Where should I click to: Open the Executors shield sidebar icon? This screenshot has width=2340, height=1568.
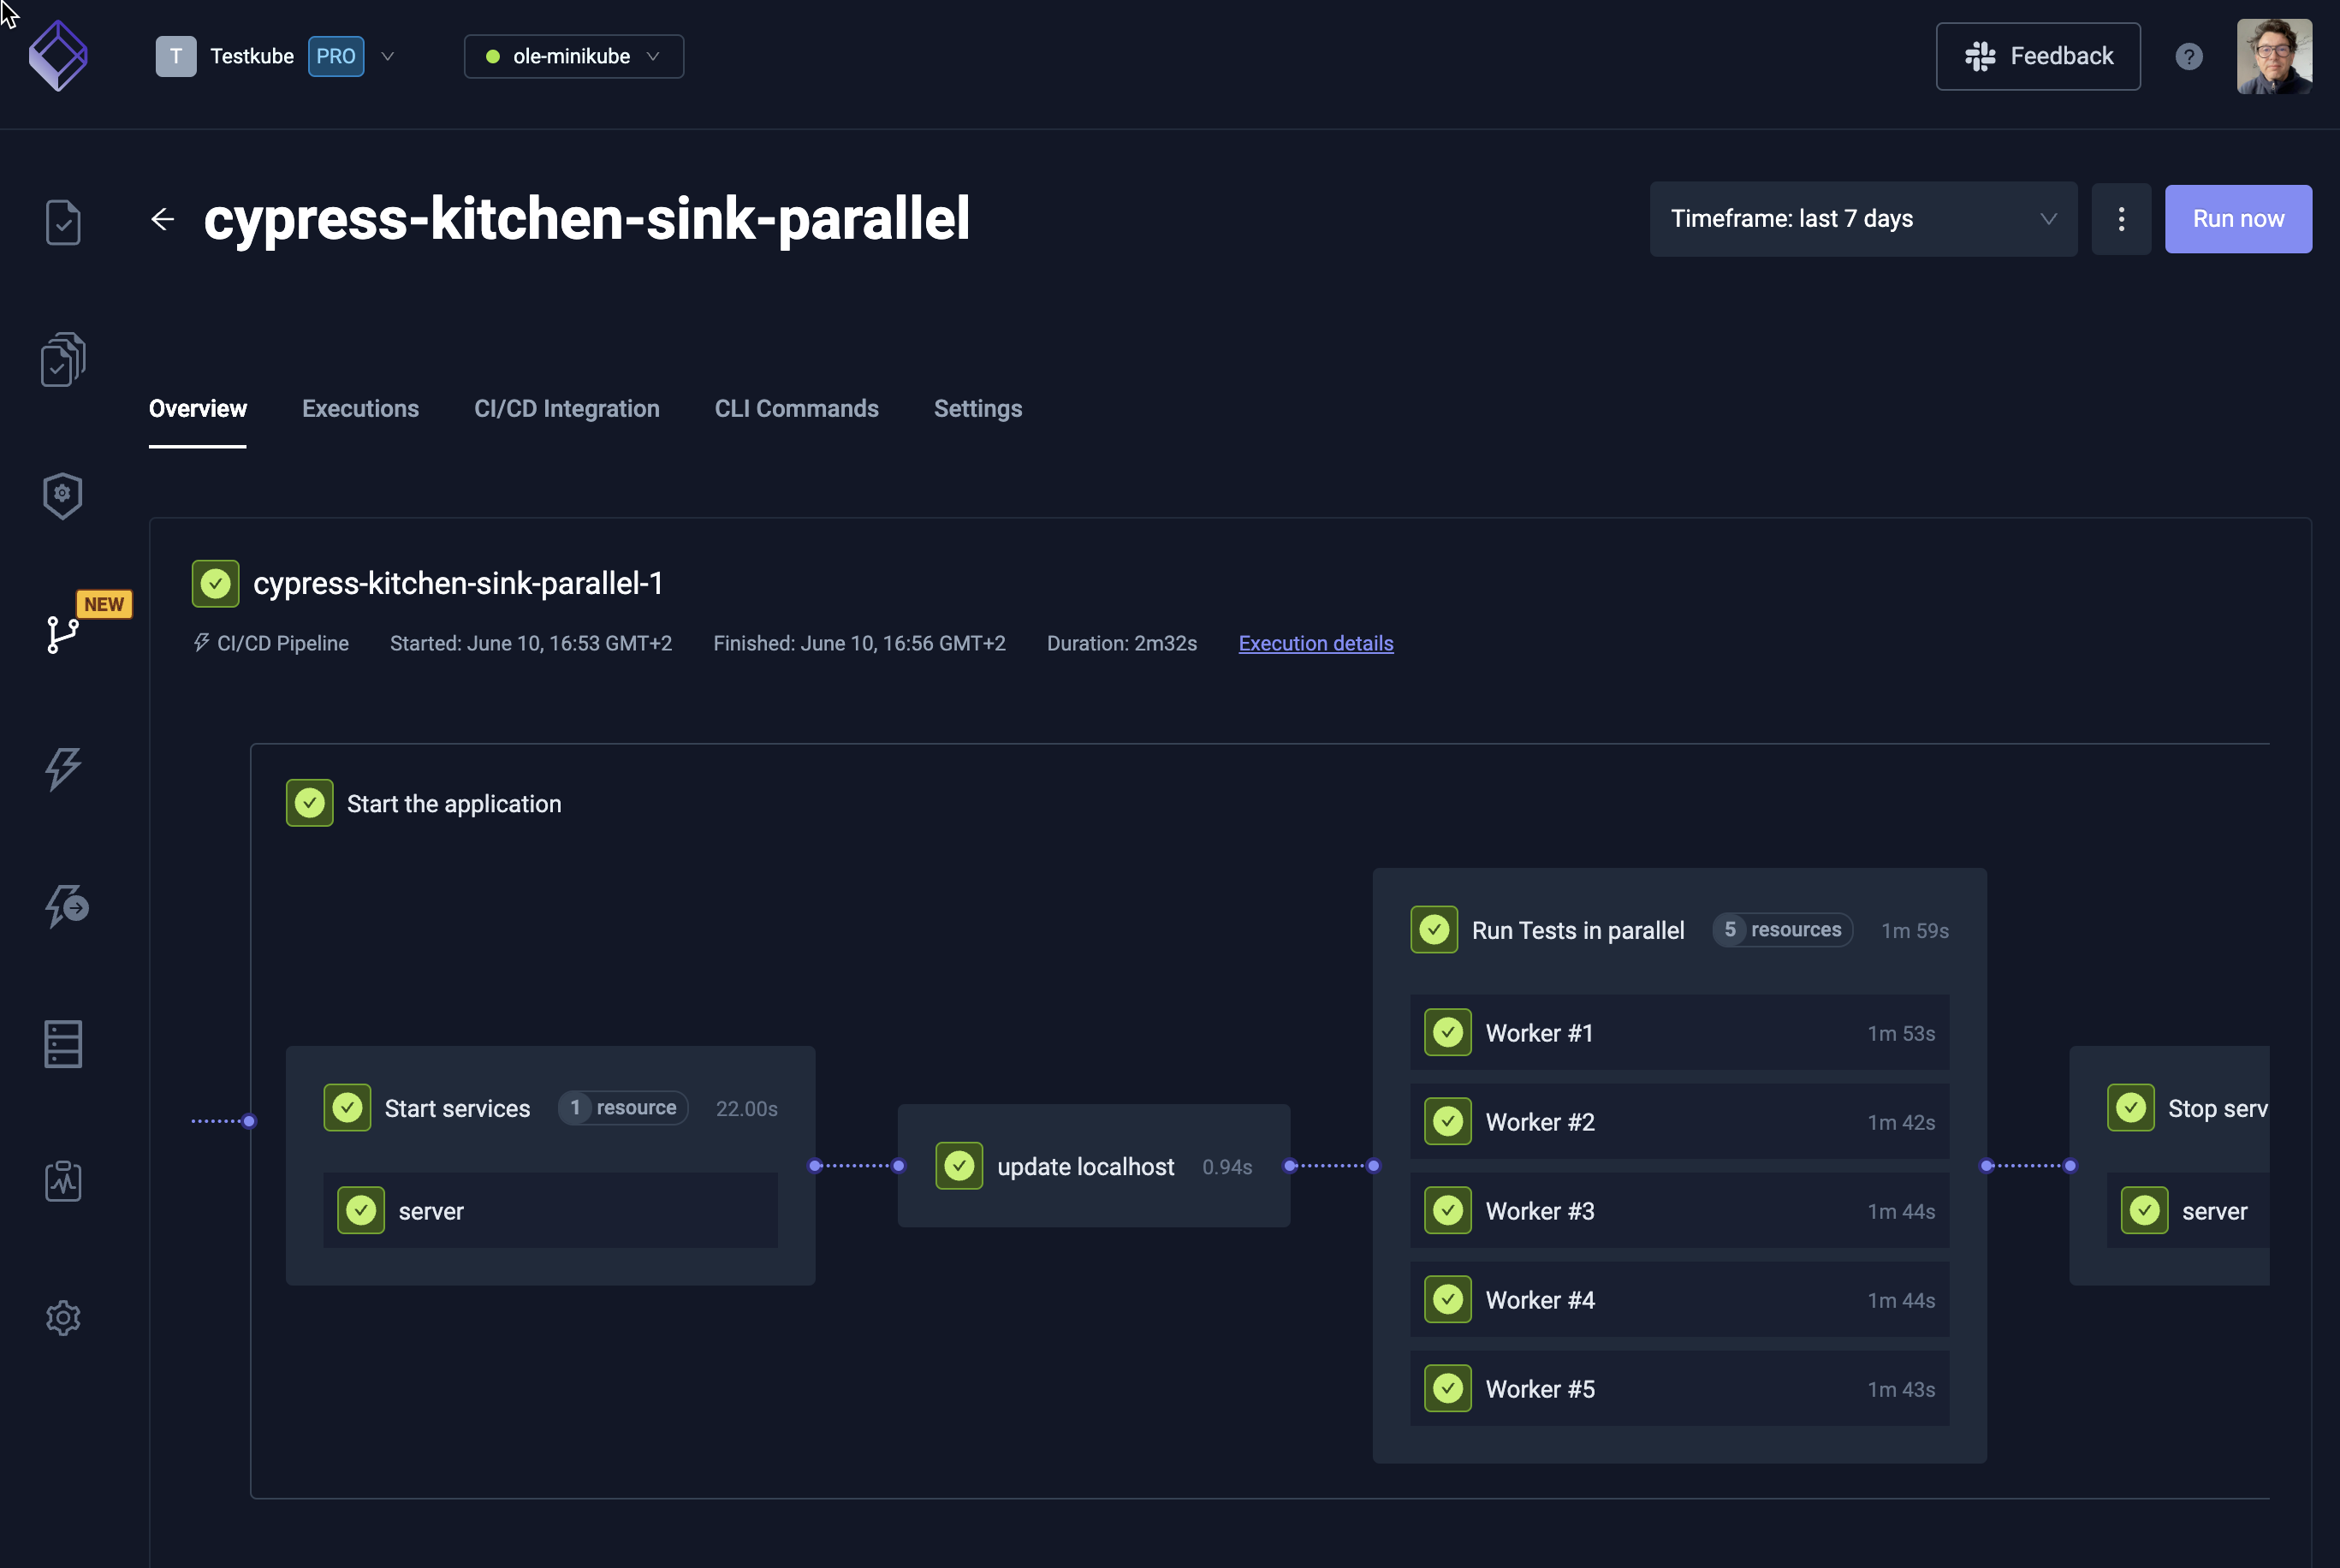pos(63,495)
